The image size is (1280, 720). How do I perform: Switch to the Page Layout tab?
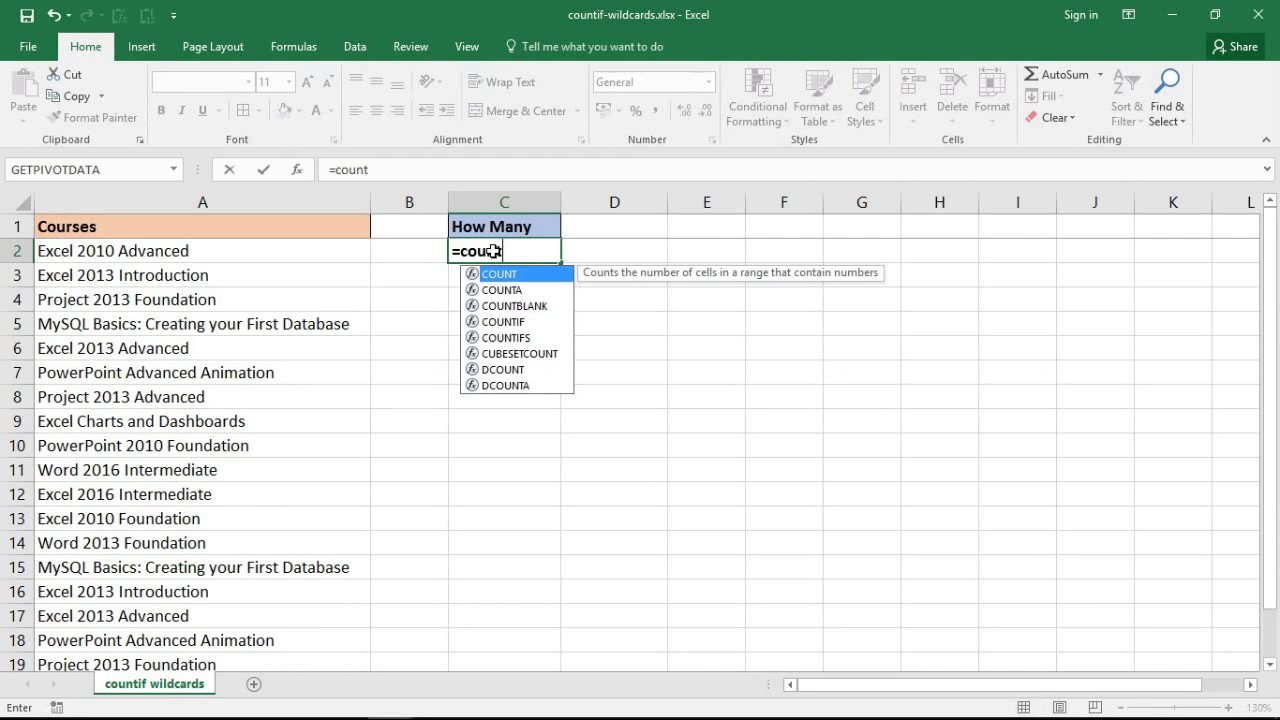(213, 47)
